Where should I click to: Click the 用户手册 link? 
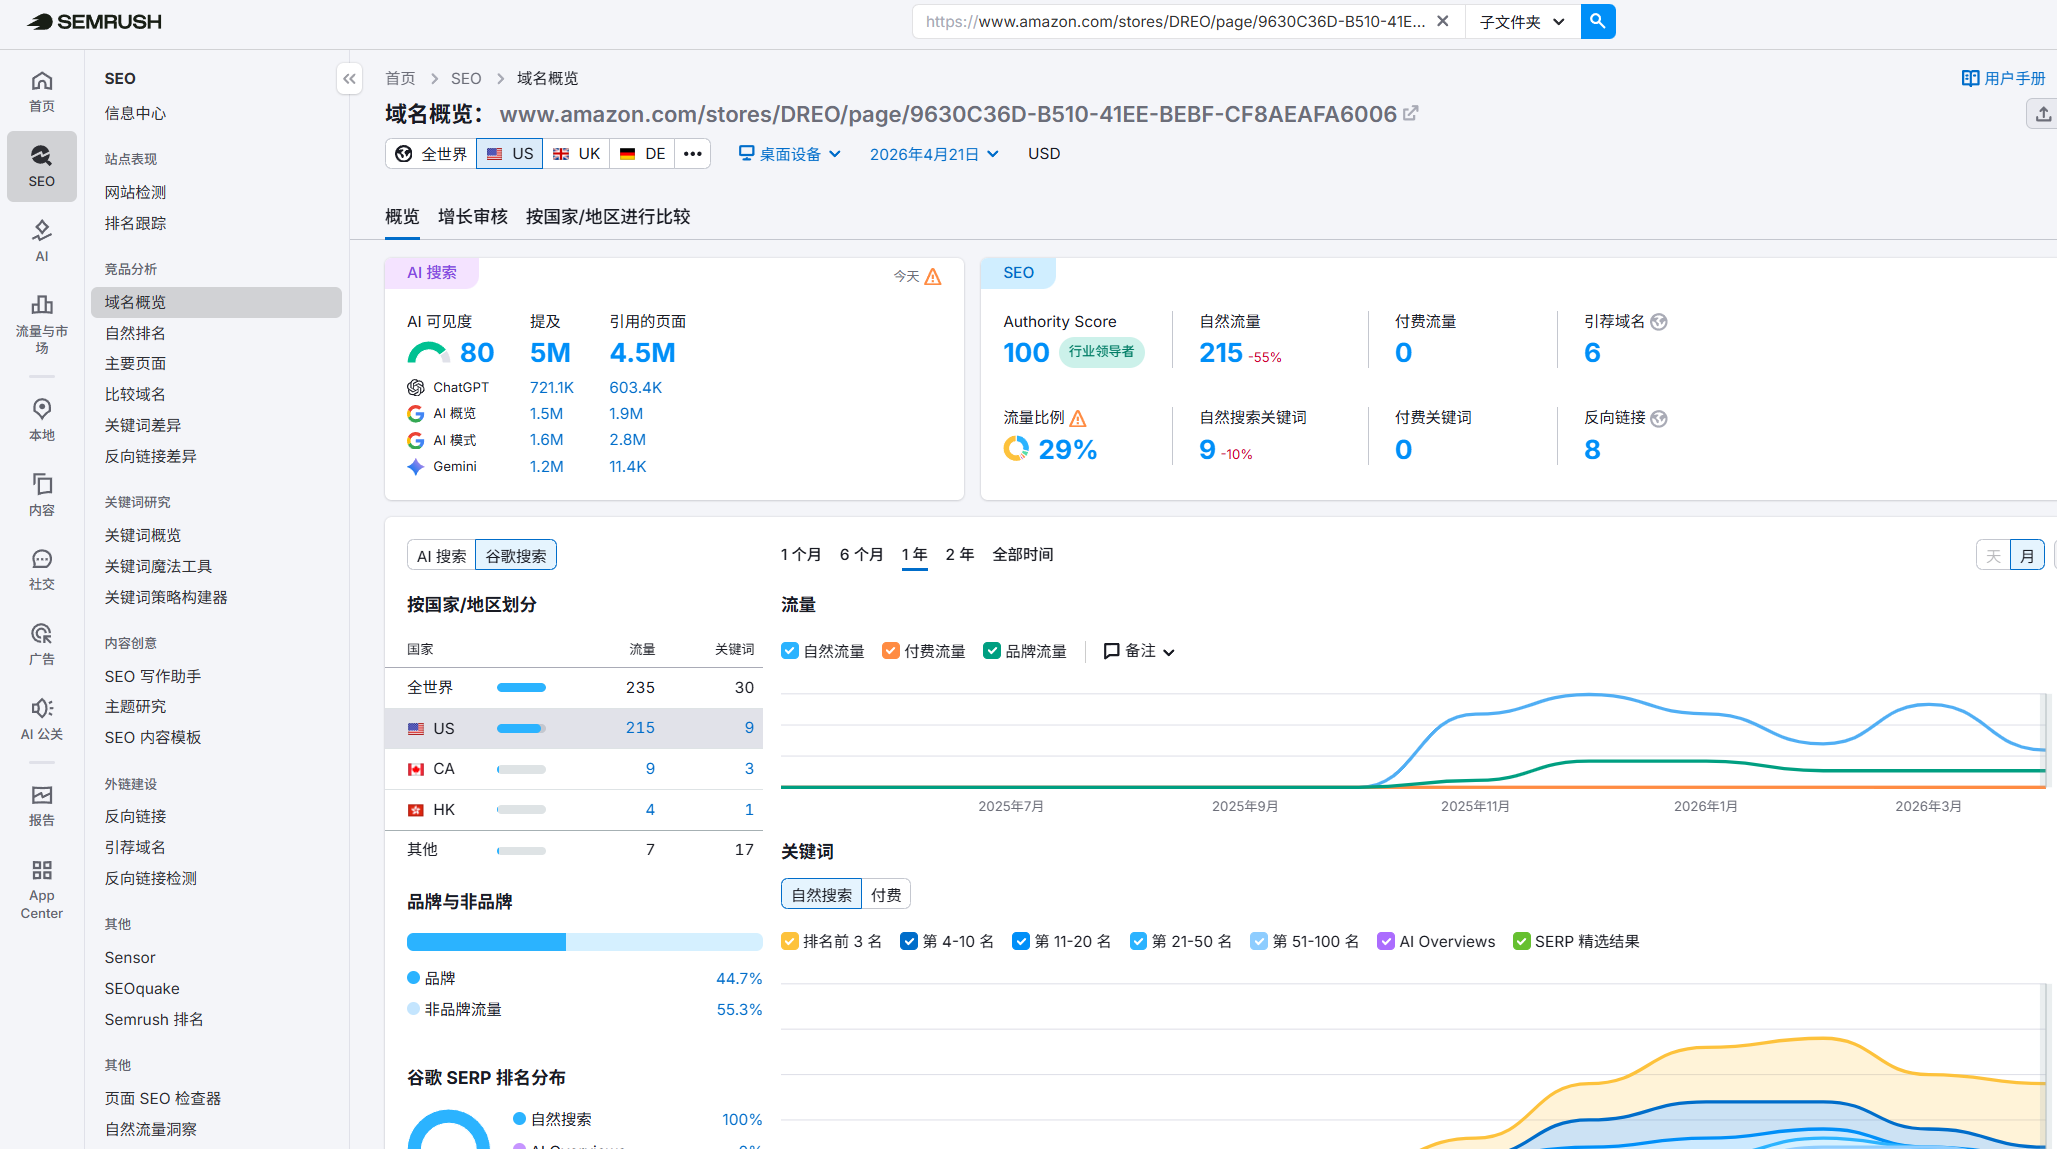[x=2004, y=78]
